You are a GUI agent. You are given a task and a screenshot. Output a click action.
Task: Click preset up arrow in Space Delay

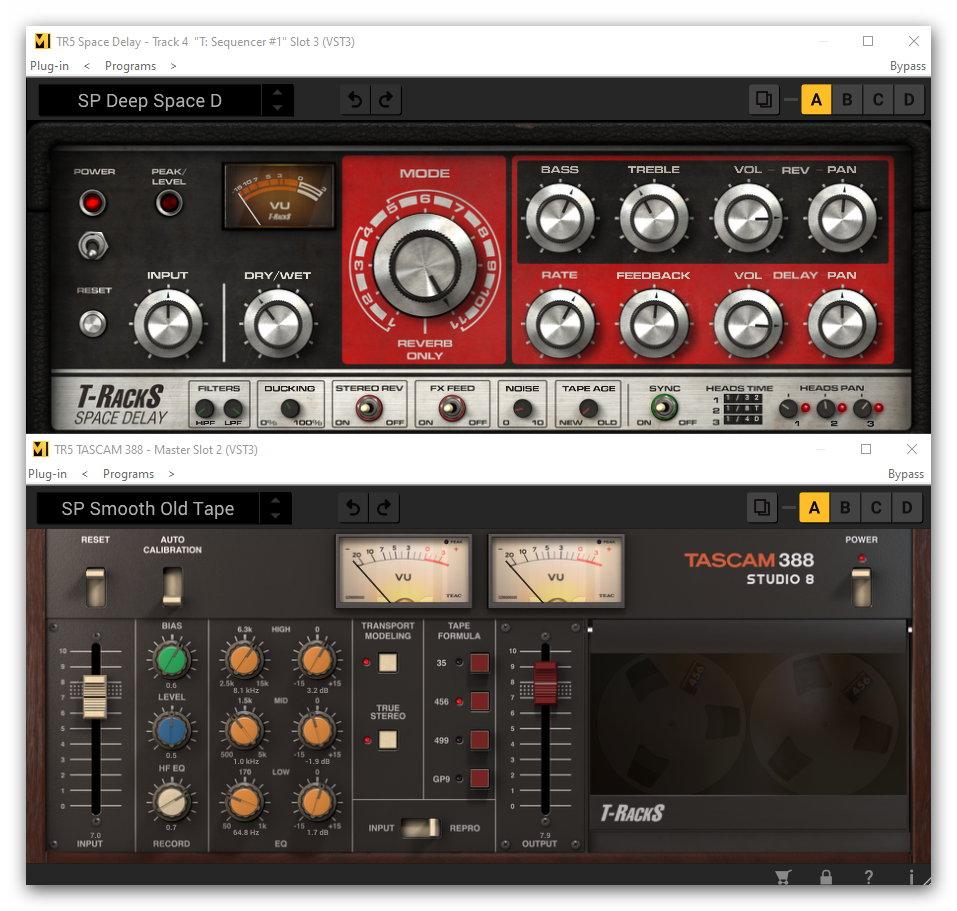[x=277, y=93]
